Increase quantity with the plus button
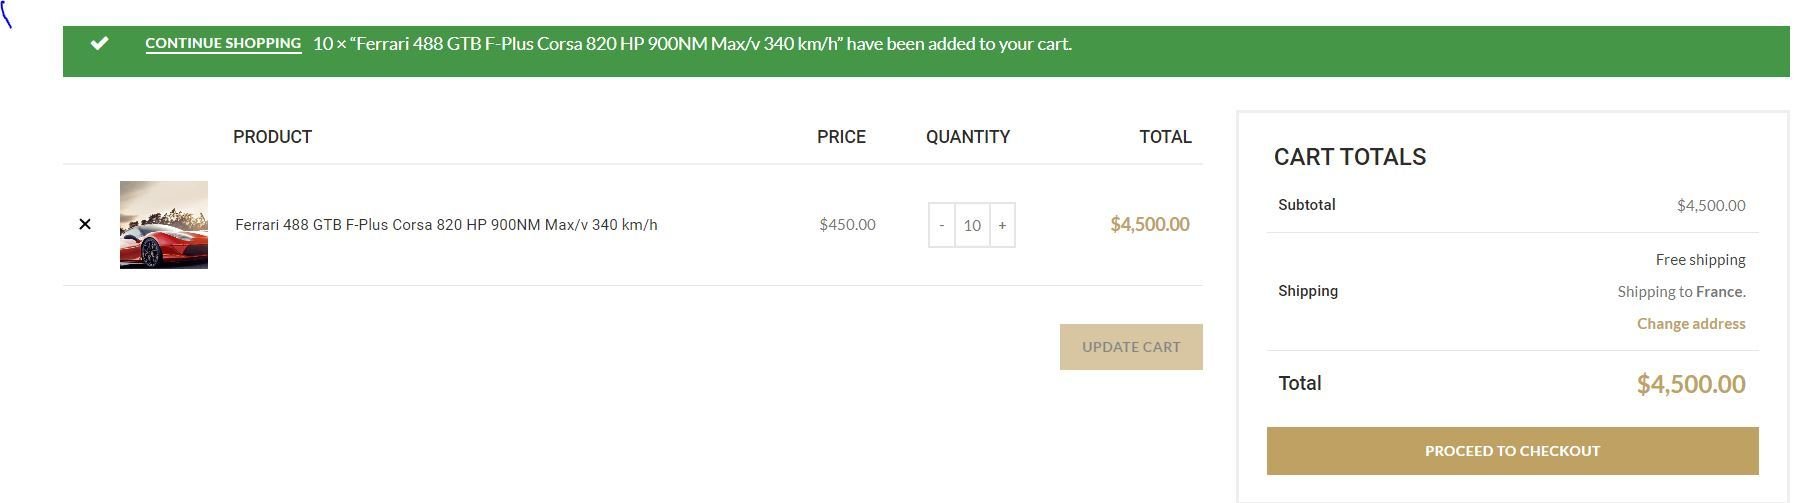The height and width of the screenshot is (503, 1801). 1002,225
